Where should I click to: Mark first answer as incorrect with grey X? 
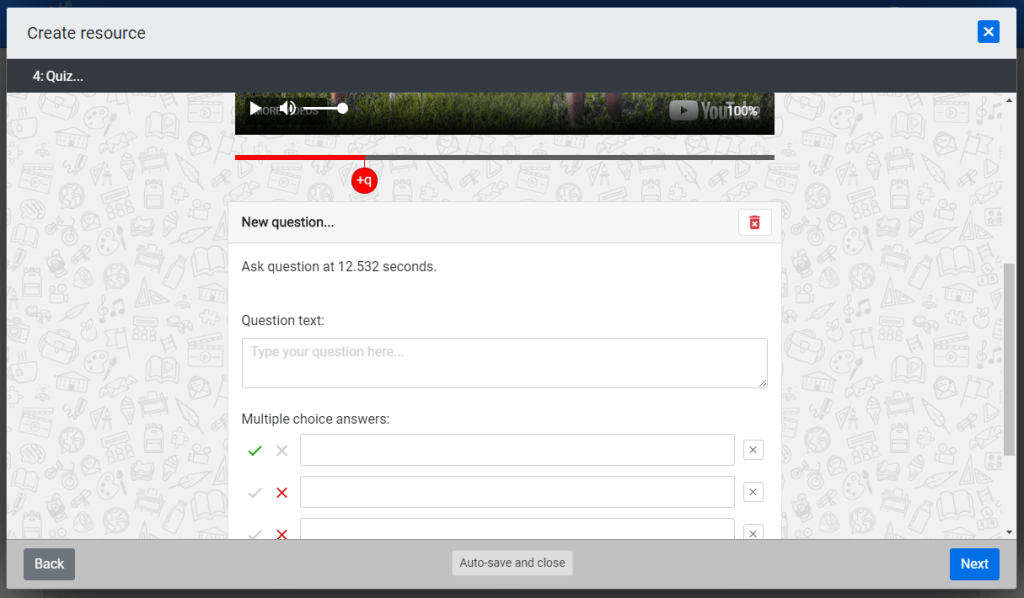(282, 451)
